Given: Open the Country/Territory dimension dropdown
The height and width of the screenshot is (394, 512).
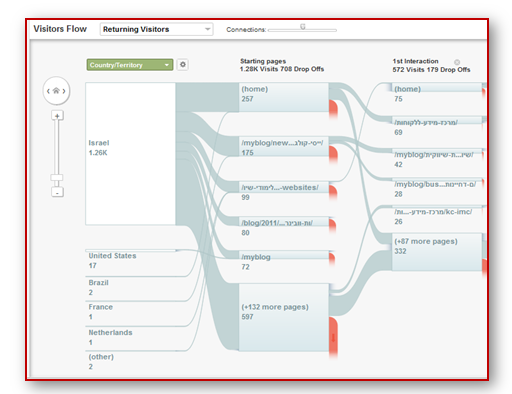Looking at the screenshot, I should 130,65.
